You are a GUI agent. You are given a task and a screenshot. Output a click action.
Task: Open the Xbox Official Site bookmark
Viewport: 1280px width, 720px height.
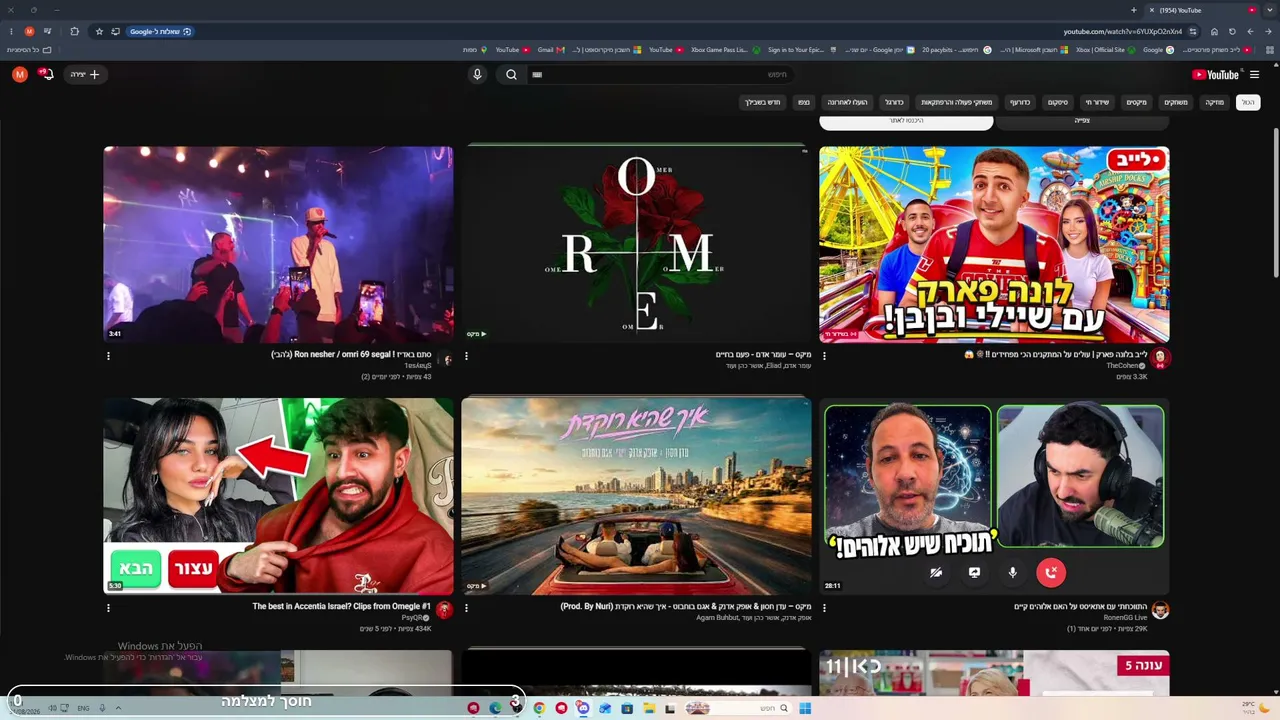click(x=1105, y=50)
